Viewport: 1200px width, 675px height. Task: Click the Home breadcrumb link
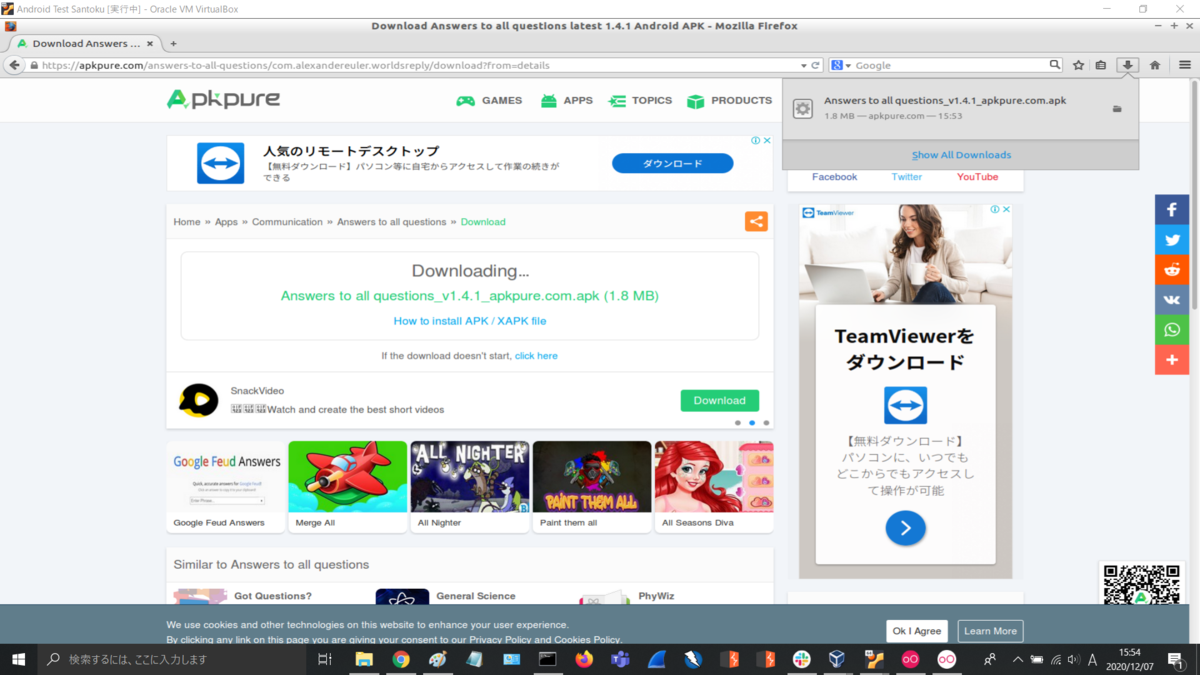click(187, 222)
